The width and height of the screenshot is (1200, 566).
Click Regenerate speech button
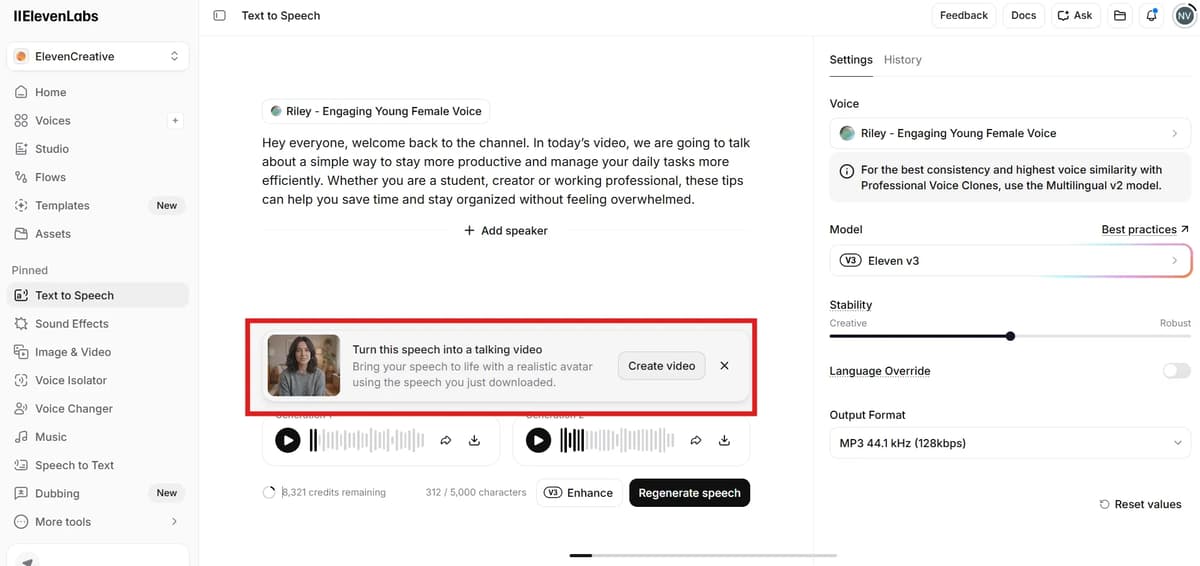click(x=689, y=493)
